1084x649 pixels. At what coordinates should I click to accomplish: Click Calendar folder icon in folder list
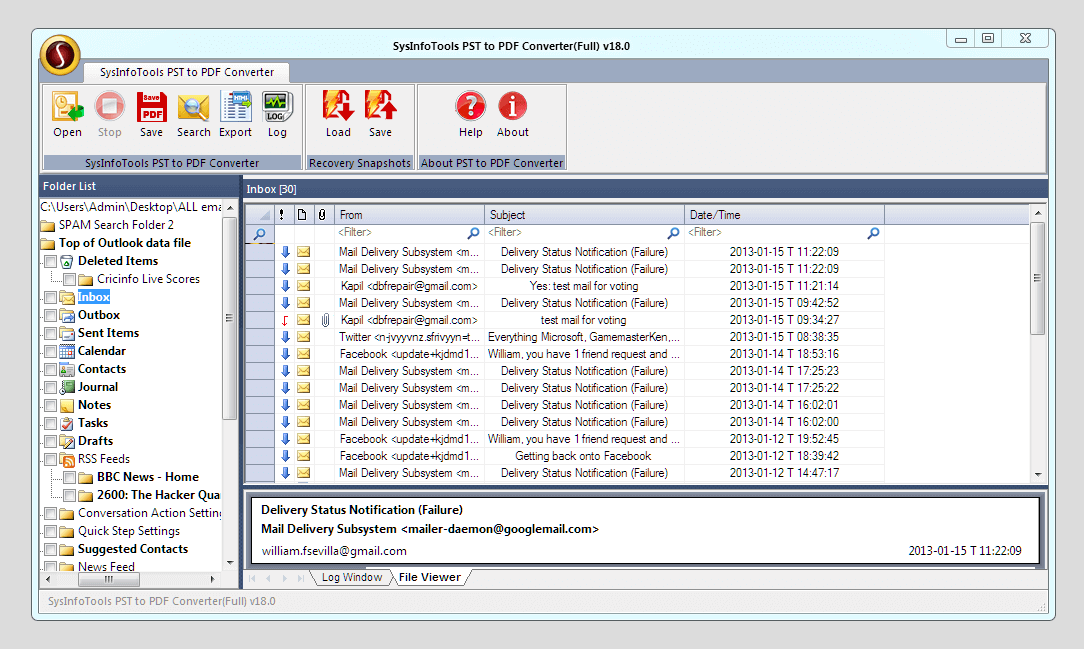pos(67,351)
